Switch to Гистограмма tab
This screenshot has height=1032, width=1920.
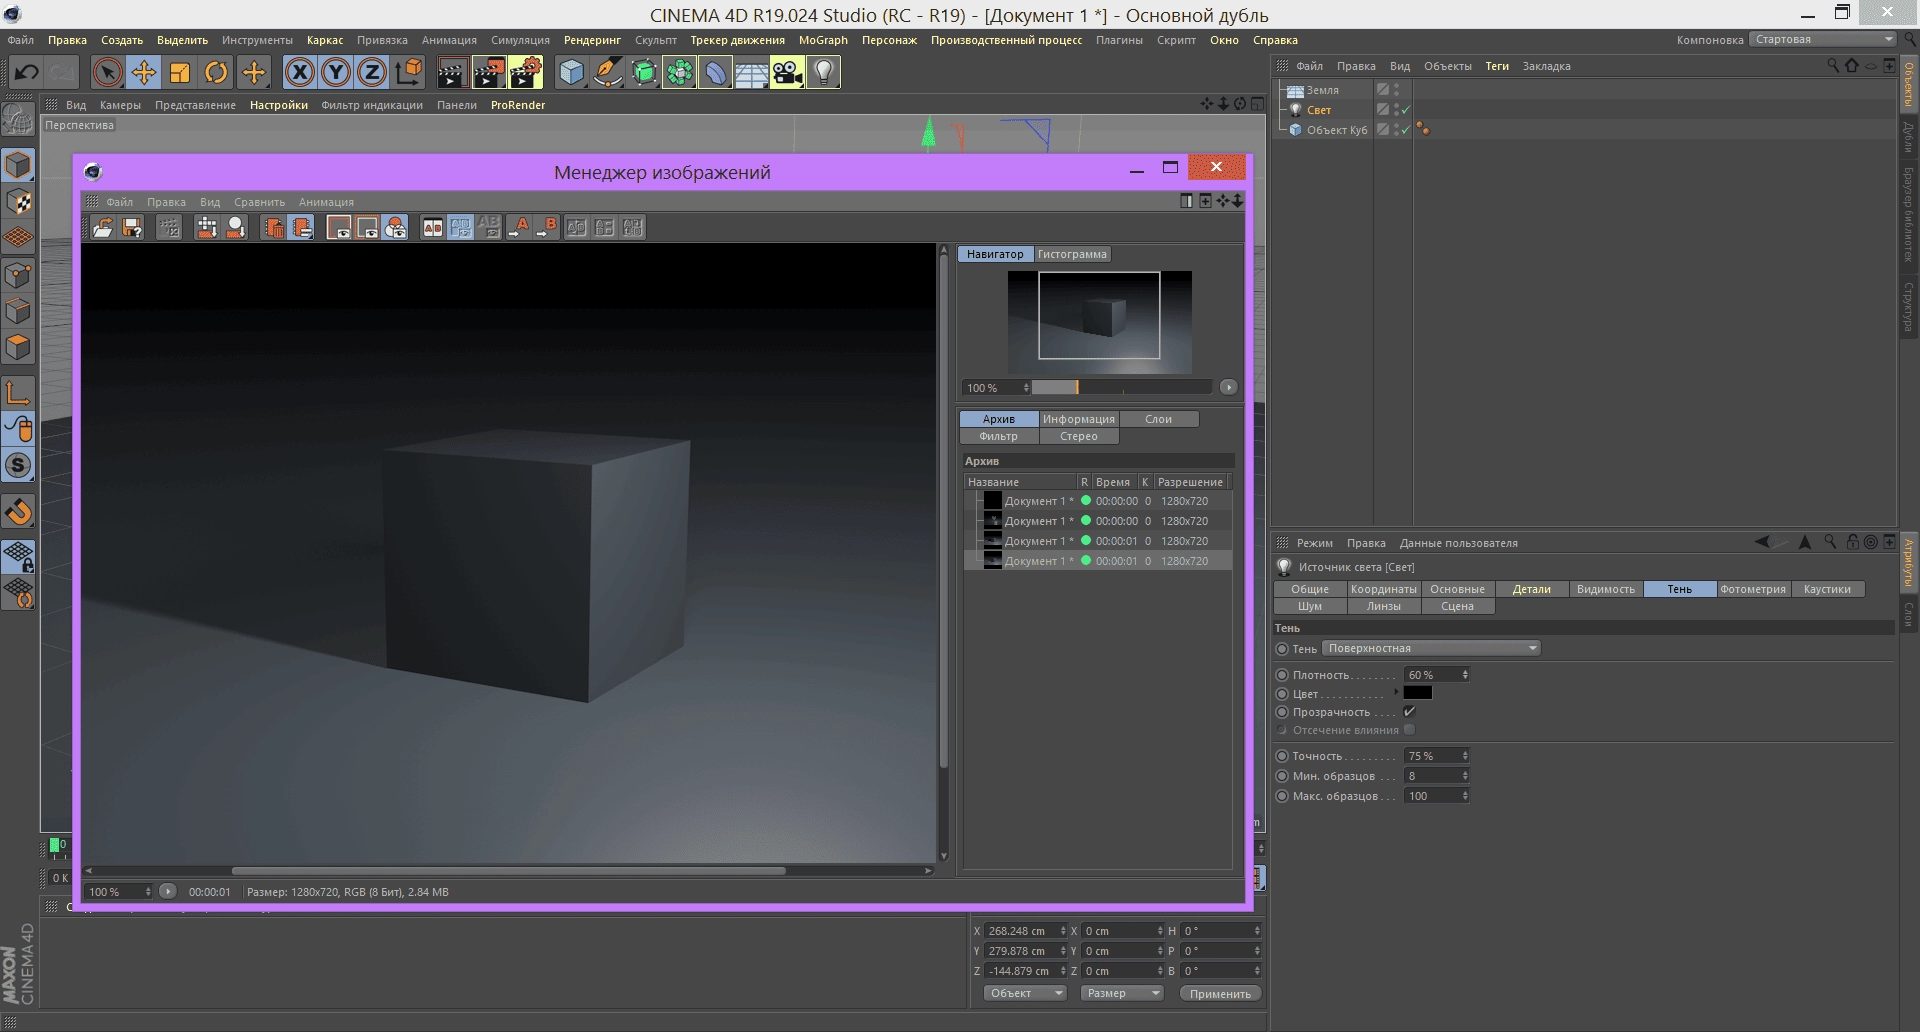(1072, 254)
